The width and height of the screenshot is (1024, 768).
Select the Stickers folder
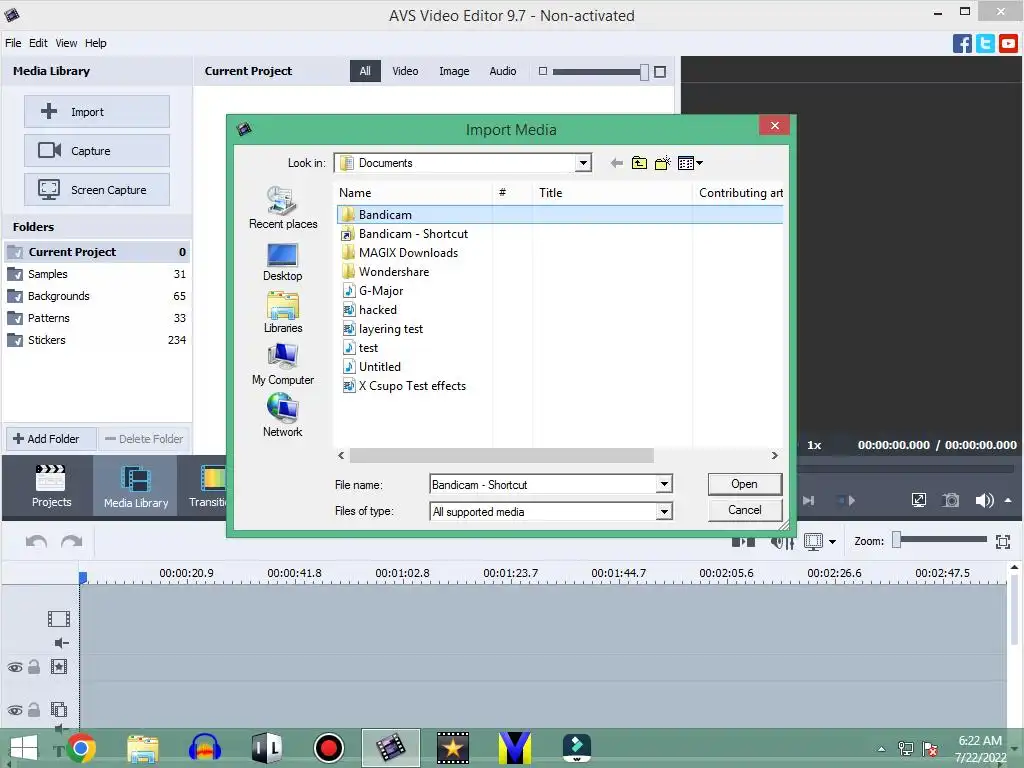point(97,340)
